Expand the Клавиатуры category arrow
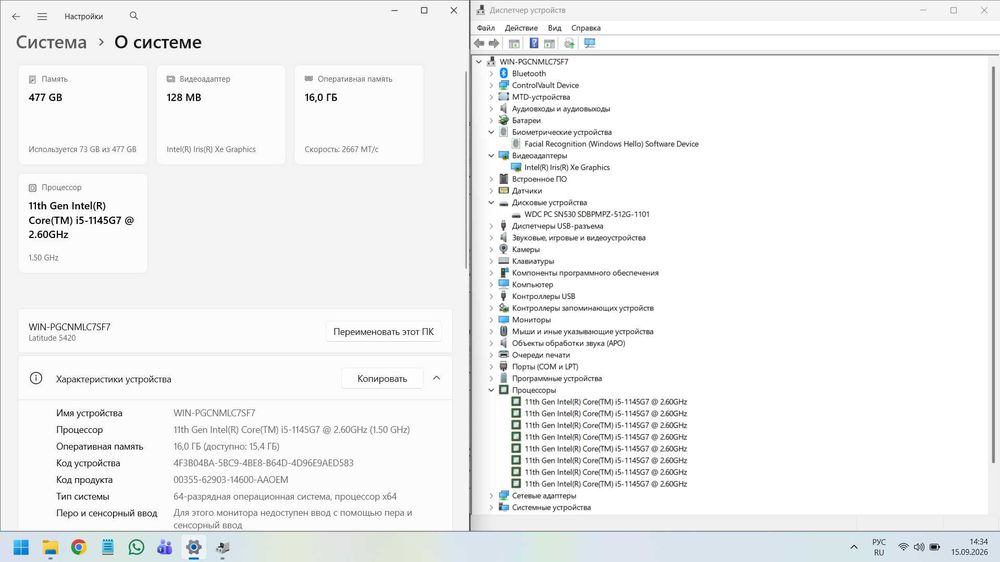Viewport: 1000px width, 562px height. pos(491,262)
